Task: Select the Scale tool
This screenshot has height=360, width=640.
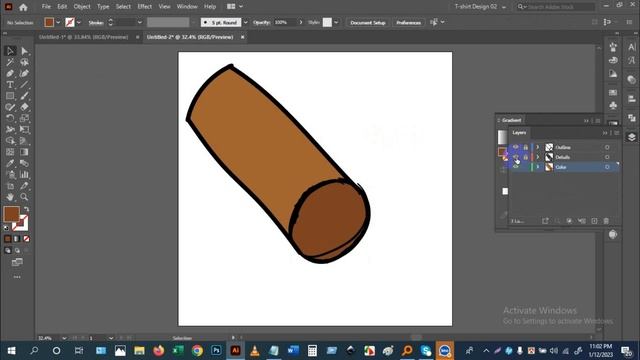Action: coord(24,118)
